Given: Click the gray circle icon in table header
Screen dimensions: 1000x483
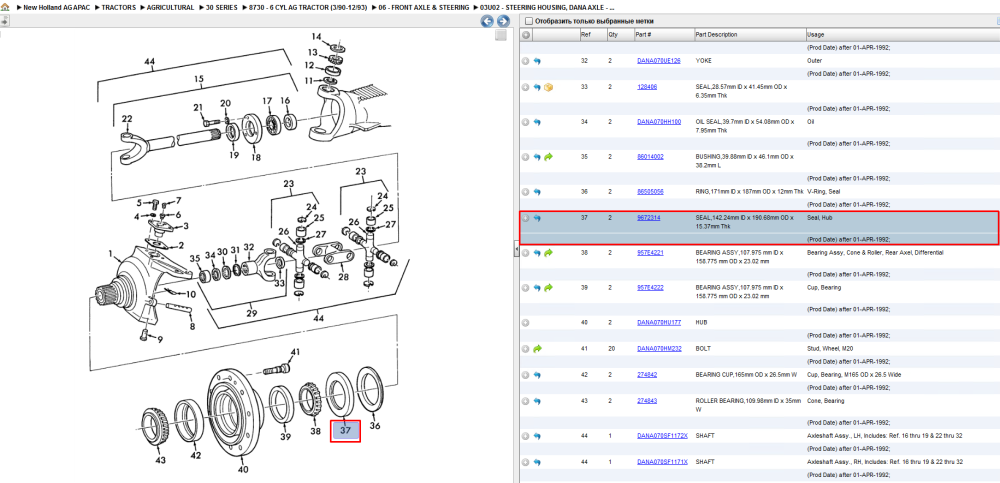Looking at the screenshot, I should pos(526,34).
